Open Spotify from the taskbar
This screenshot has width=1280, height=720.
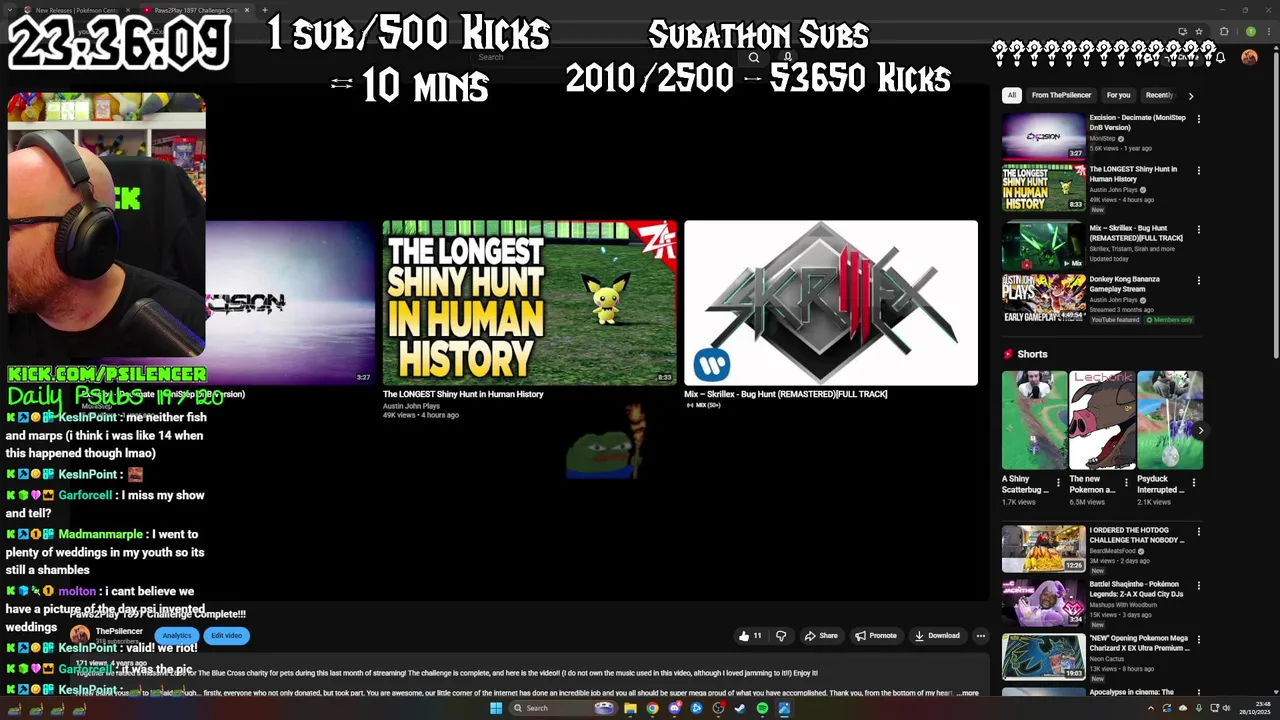762,708
